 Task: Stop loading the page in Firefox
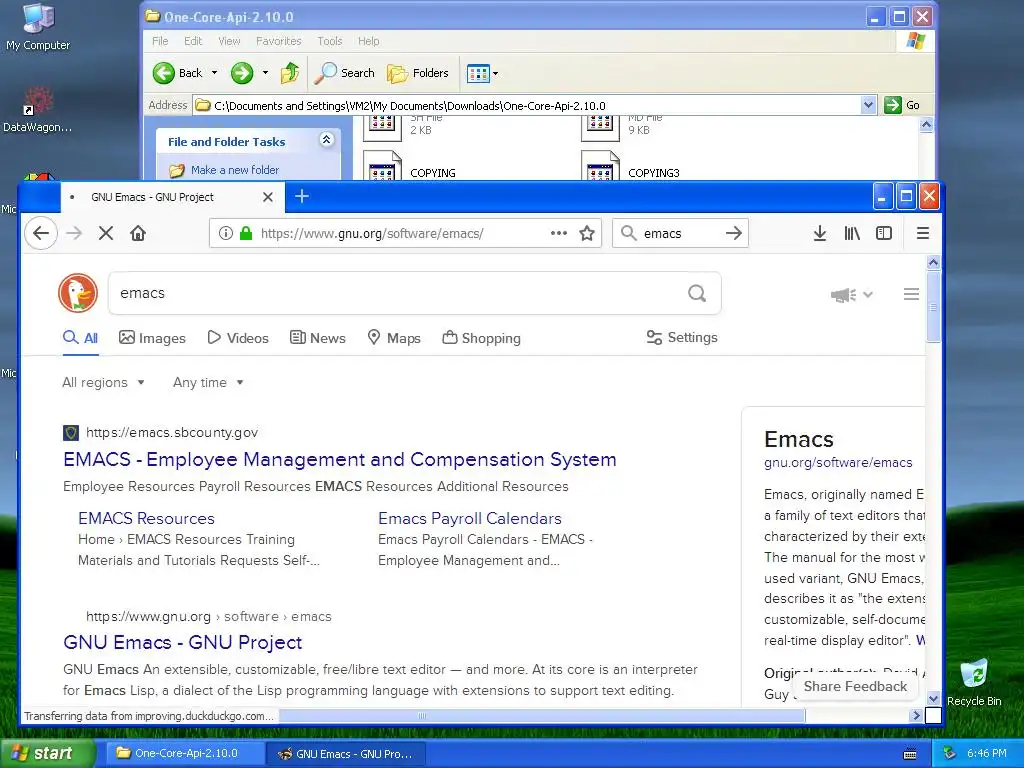point(106,233)
